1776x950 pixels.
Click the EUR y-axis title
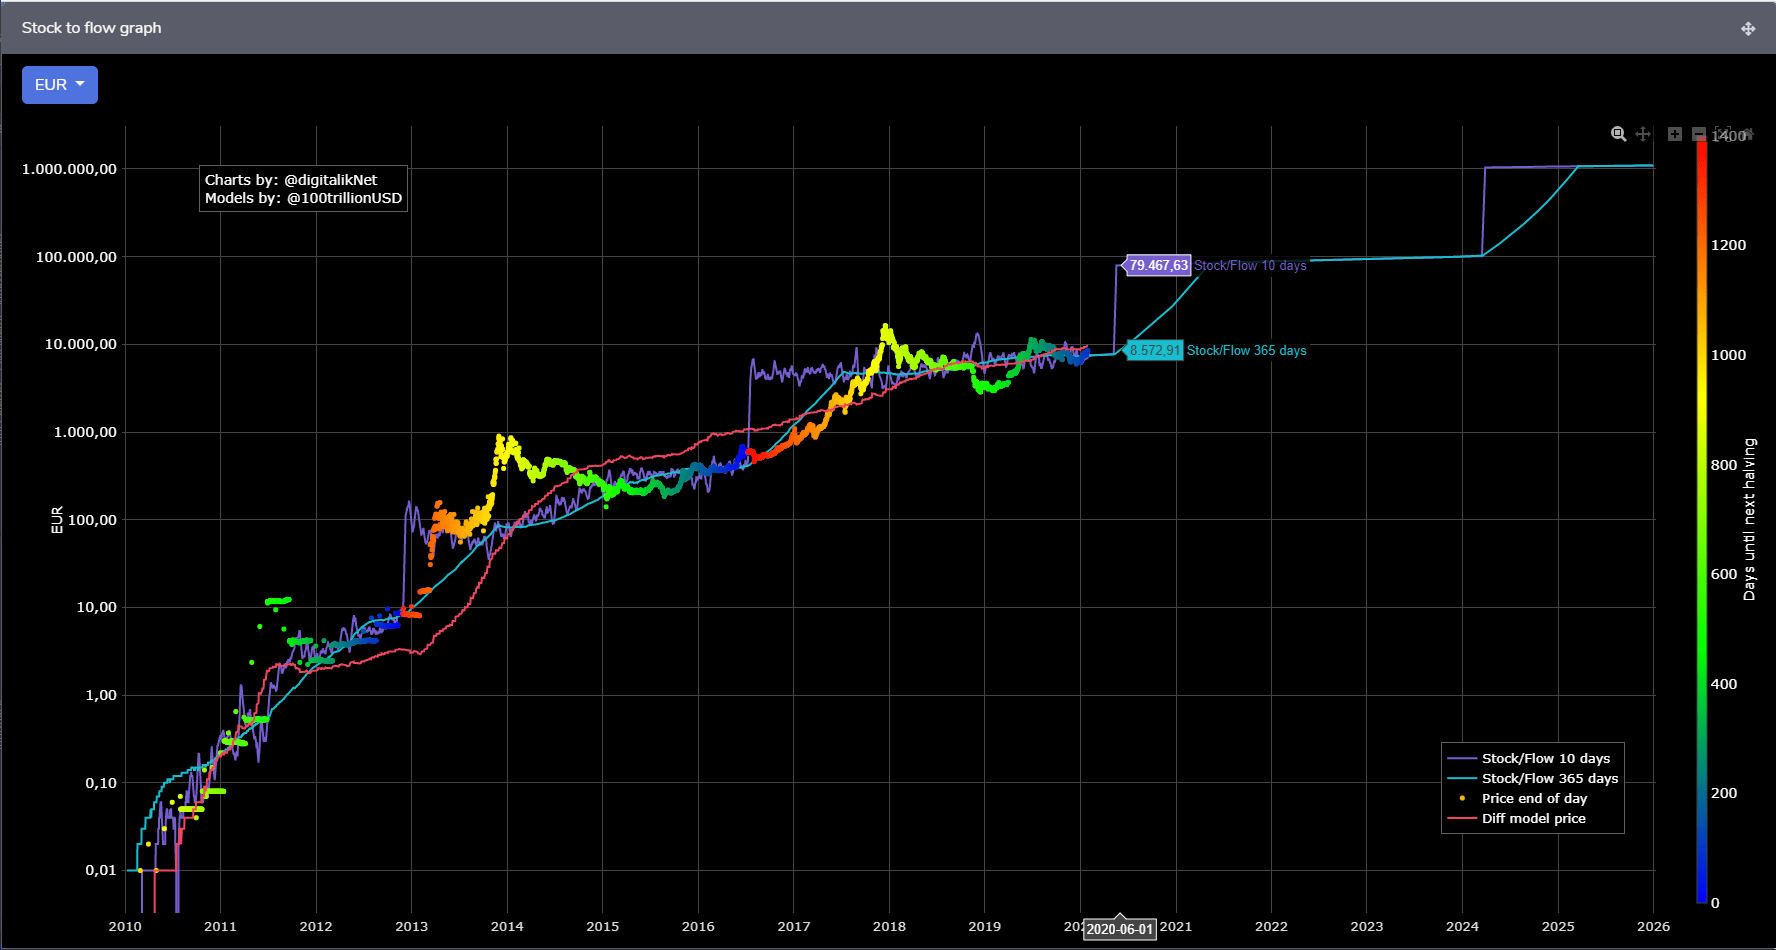[x=57, y=520]
